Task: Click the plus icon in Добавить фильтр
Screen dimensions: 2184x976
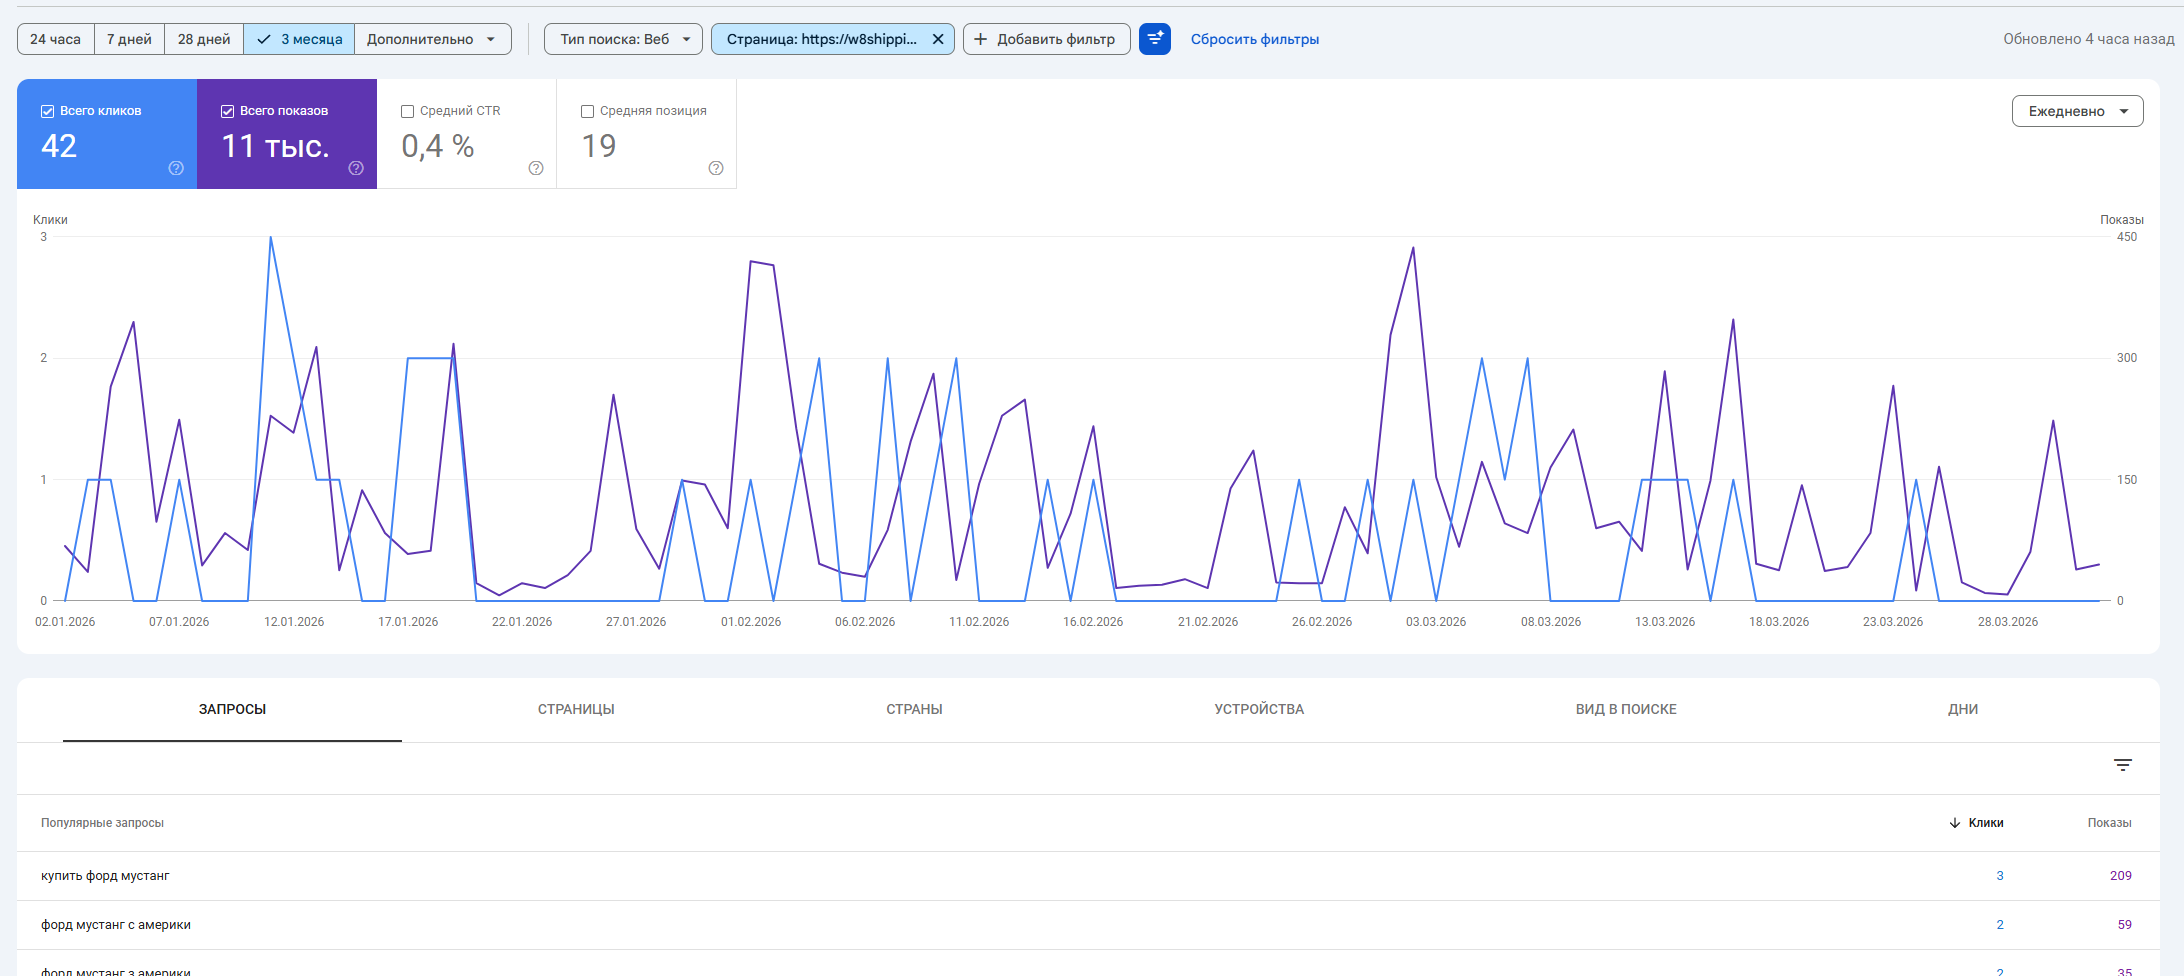Action: point(980,39)
